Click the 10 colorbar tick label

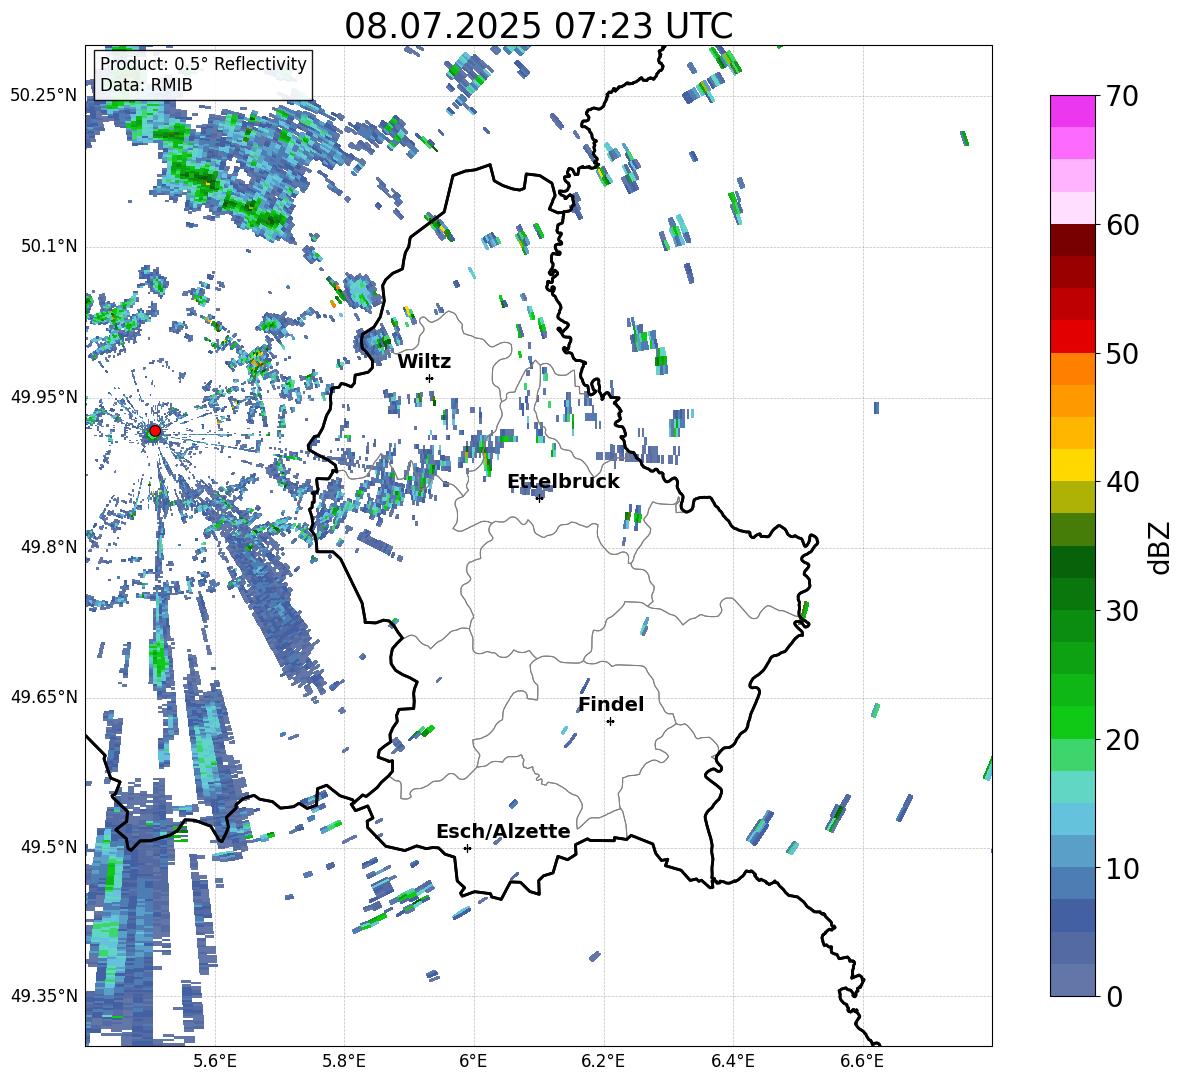[1122, 868]
